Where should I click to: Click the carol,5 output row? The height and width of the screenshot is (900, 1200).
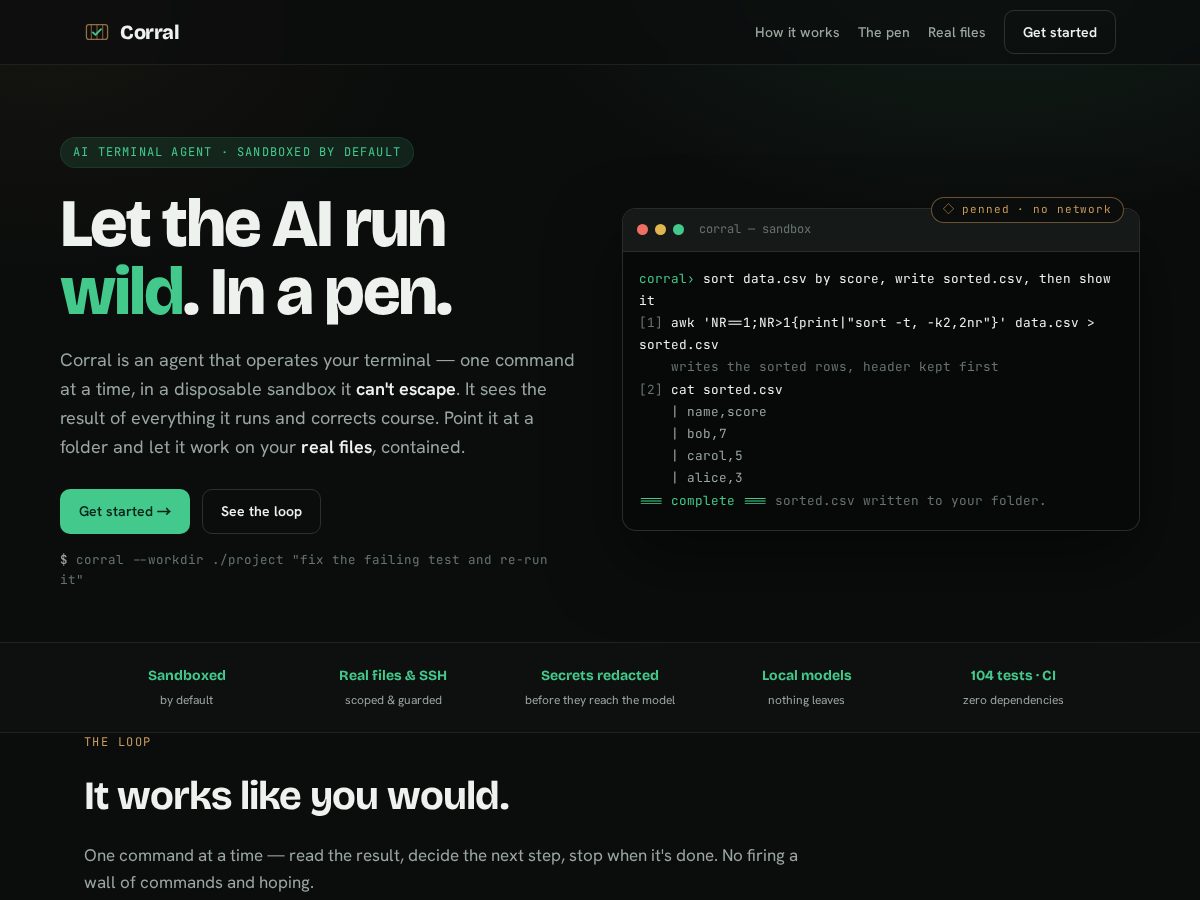pos(707,455)
